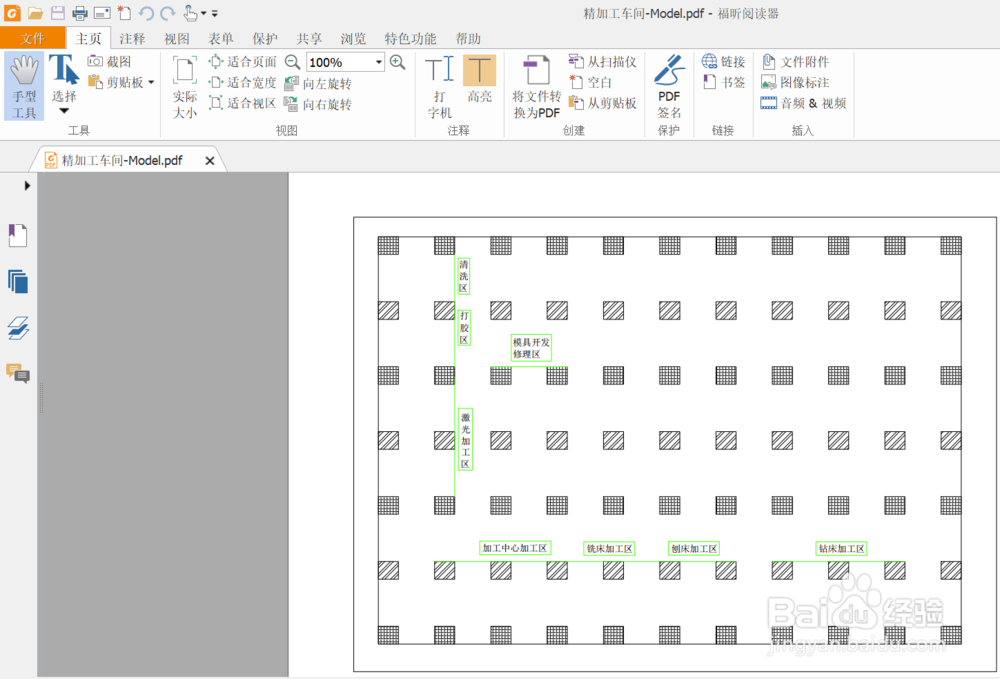Screen dimensions: 1000x679
Task: Create PDF from clipboard (从剪贴板)
Action: (602, 103)
